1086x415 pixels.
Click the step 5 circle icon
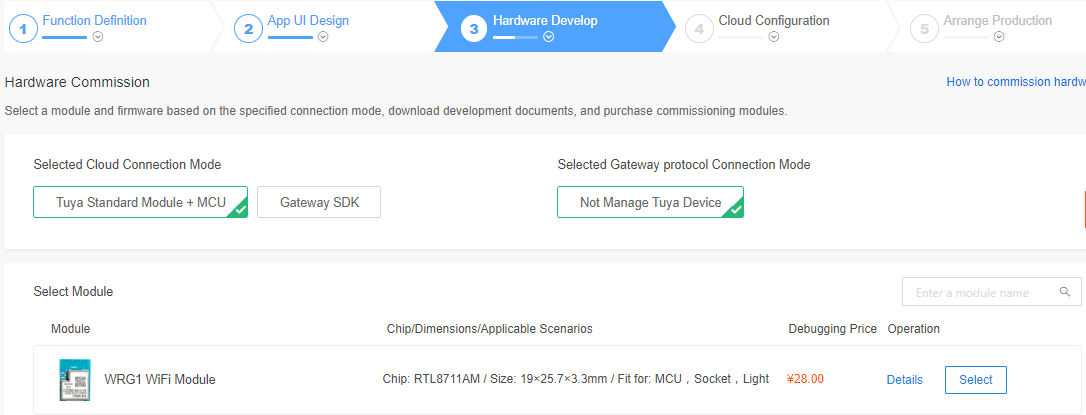click(924, 29)
